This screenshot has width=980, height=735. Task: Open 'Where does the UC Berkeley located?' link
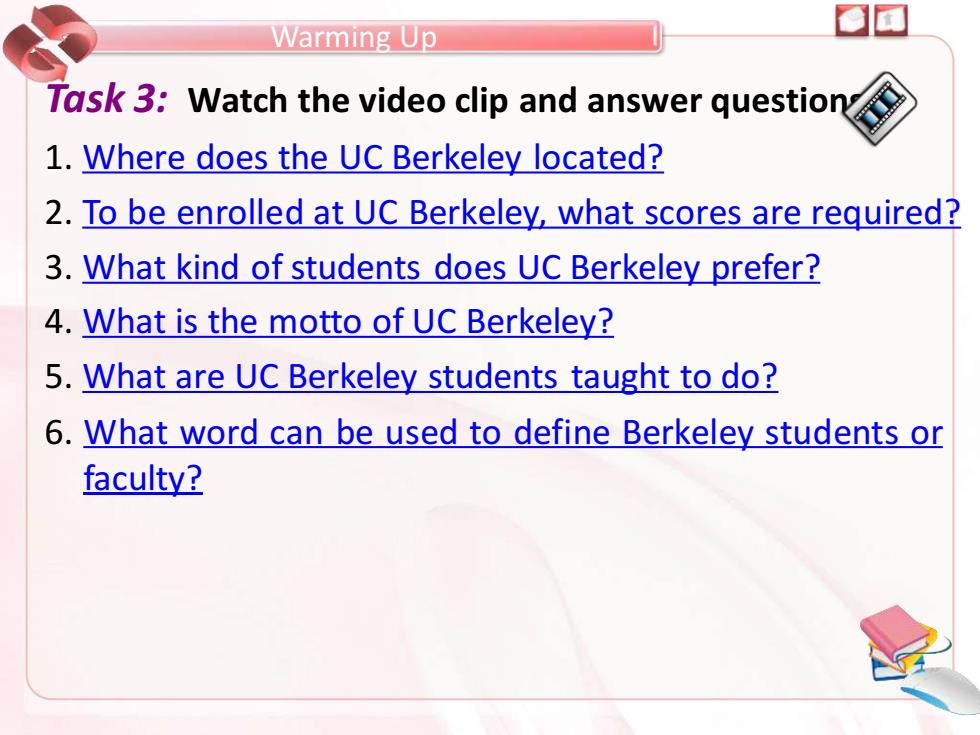(x=373, y=157)
